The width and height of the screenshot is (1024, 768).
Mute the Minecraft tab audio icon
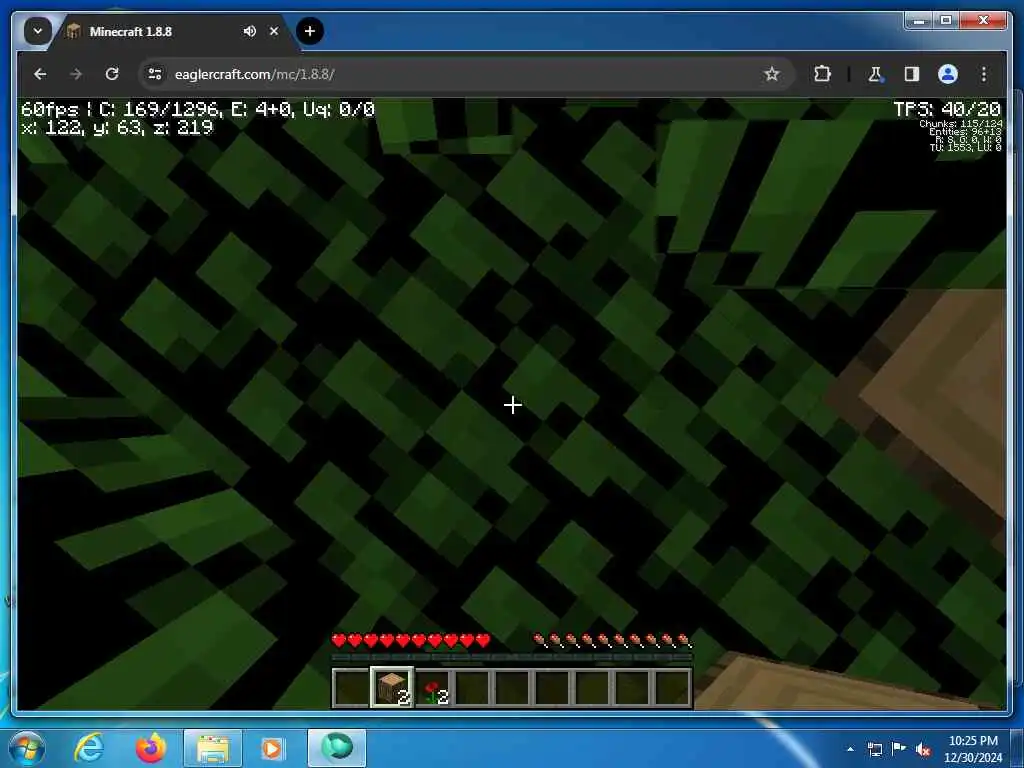coord(249,31)
